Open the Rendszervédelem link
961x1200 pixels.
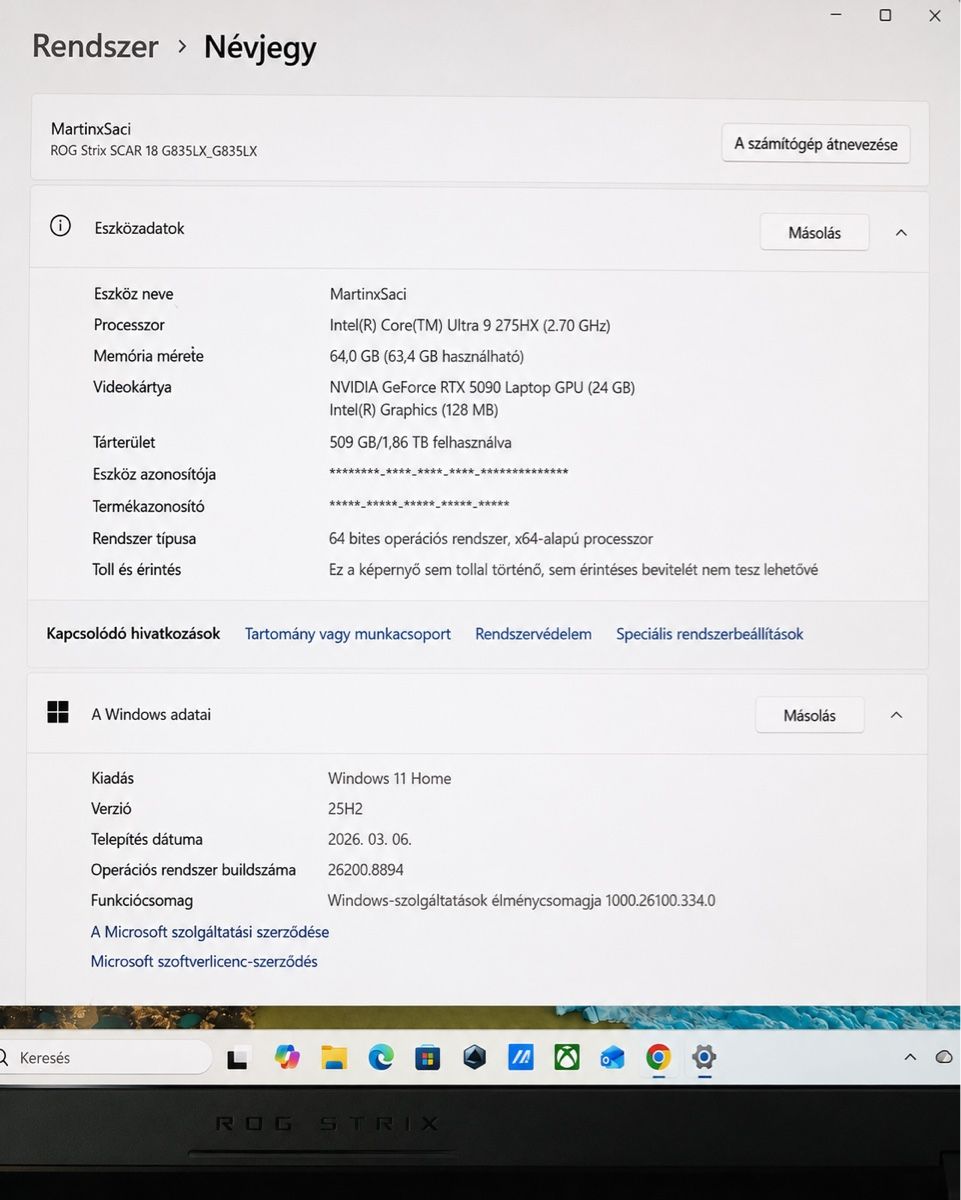click(x=533, y=633)
